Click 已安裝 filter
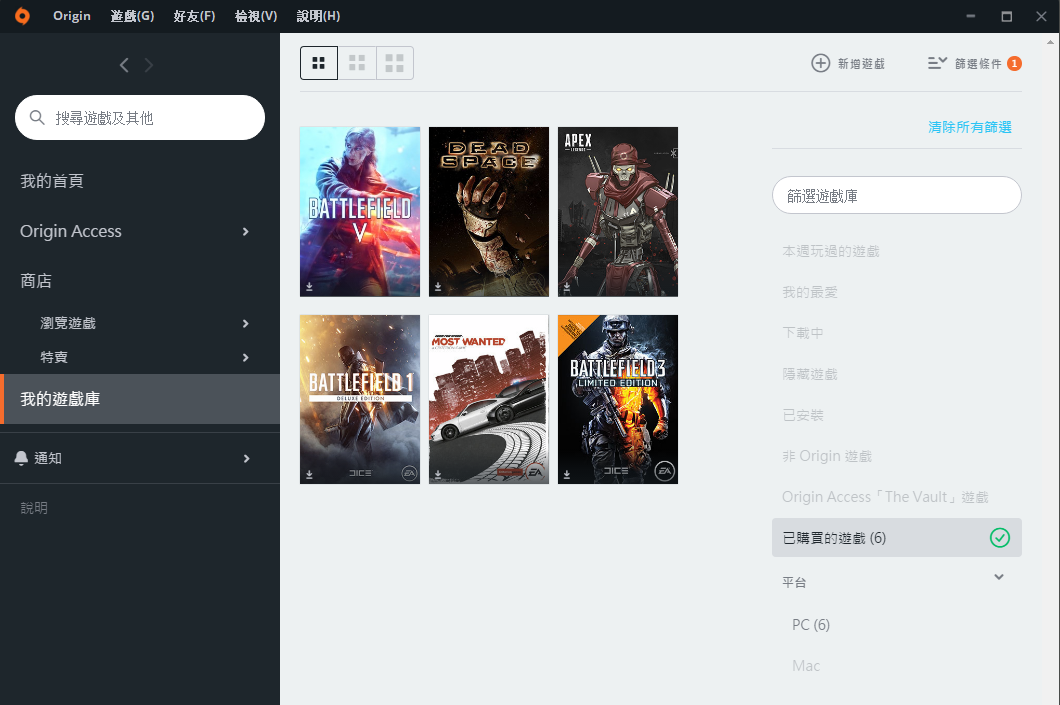The height and width of the screenshot is (705, 1060). 802,415
